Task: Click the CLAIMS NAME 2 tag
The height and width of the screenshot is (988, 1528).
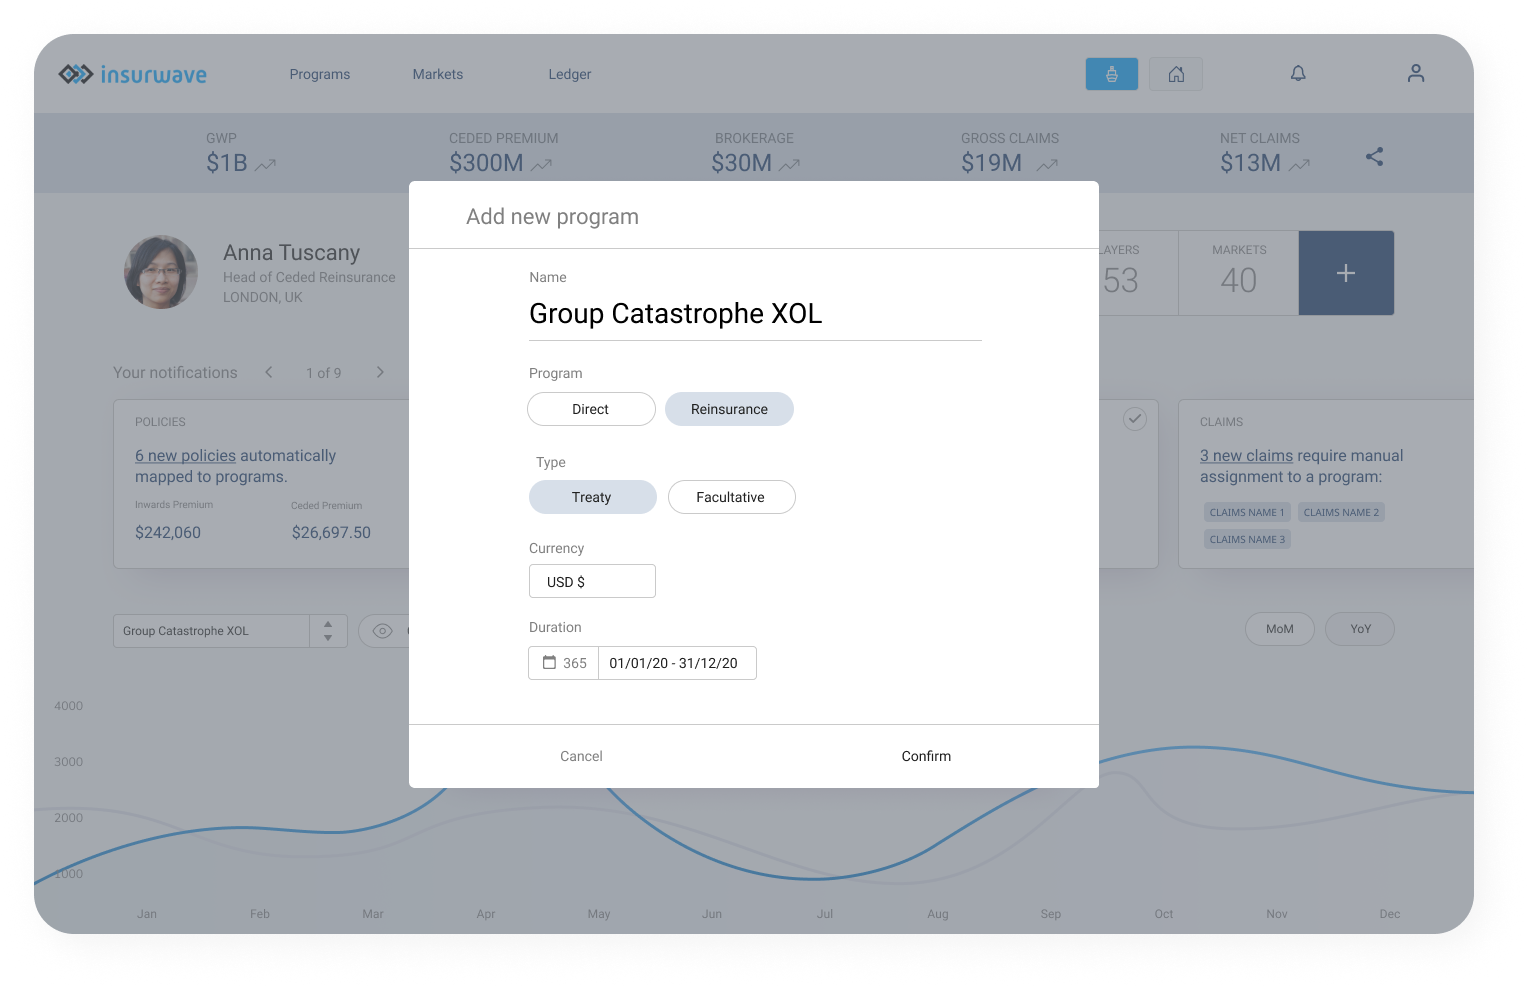Action: pyautogui.click(x=1341, y=512)
